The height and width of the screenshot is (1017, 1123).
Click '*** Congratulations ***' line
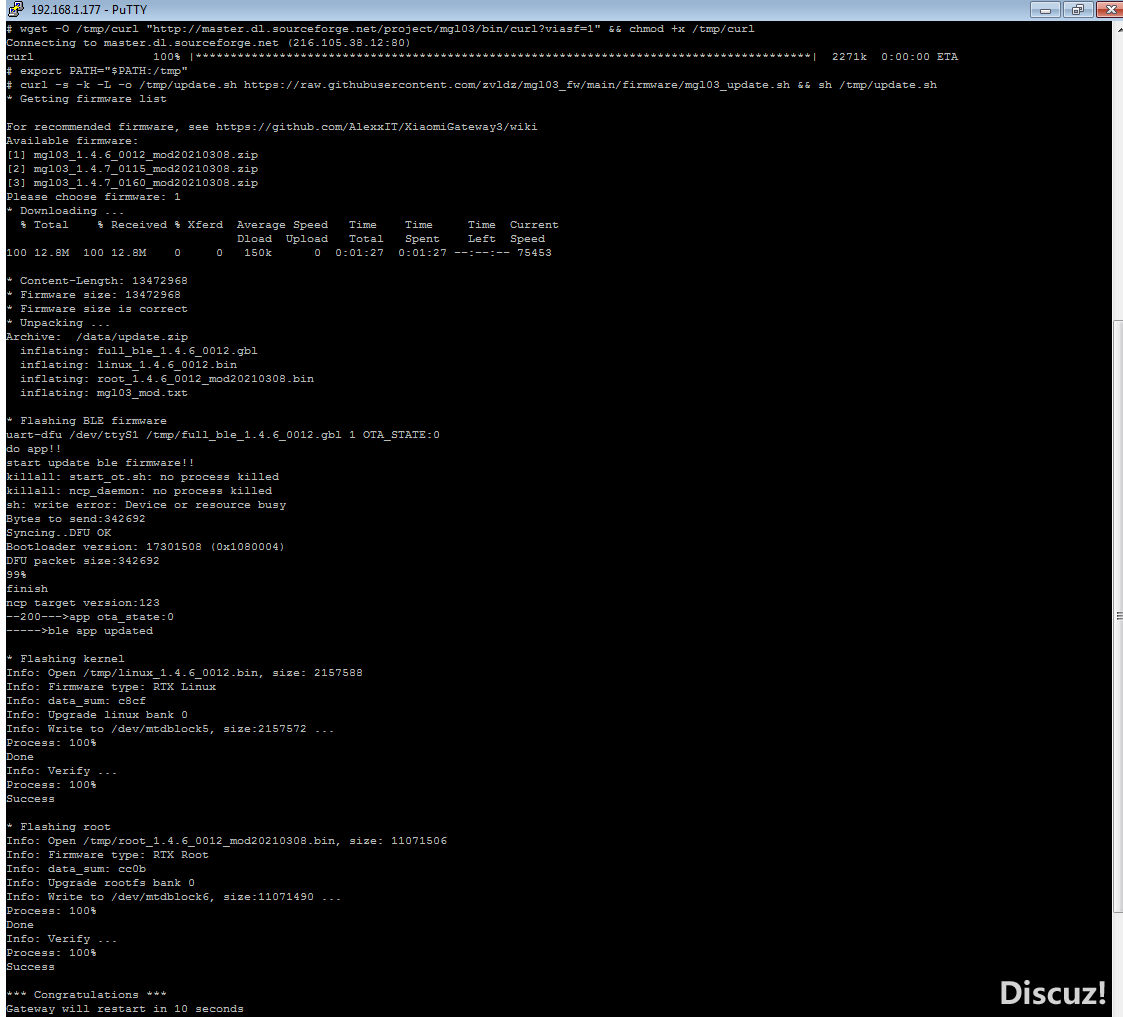tap(87, 995)
